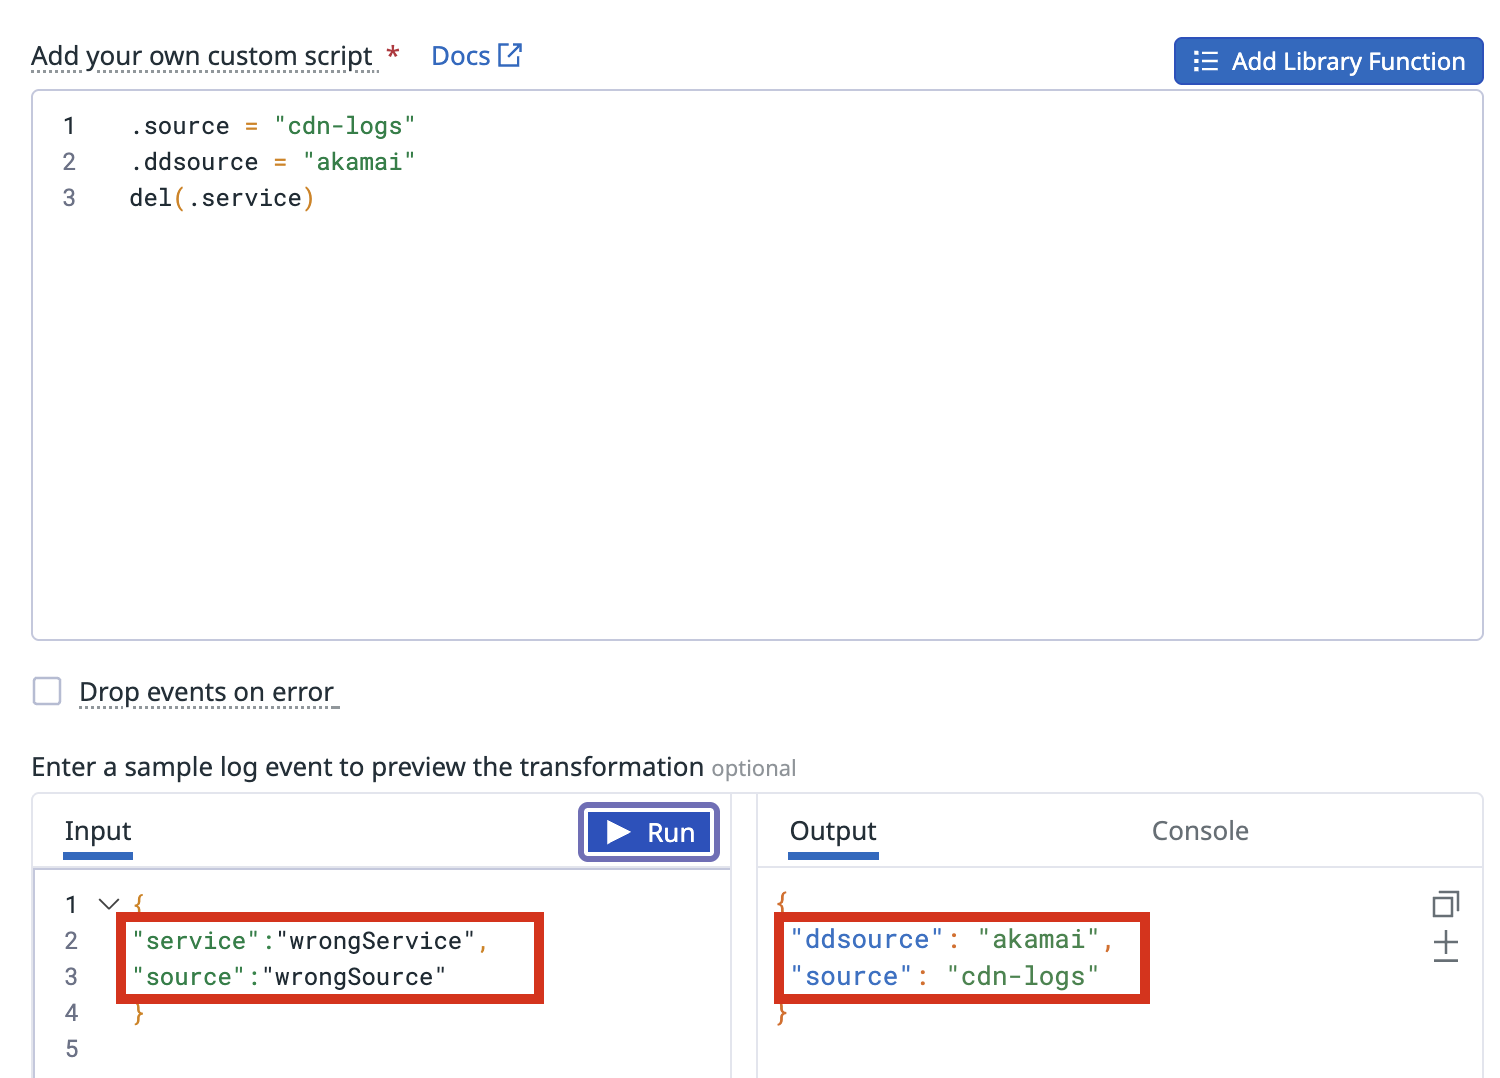Click script line .ddsource = "akamai"
This screenshot has width=1500, height=1078.
pos(272,162)
